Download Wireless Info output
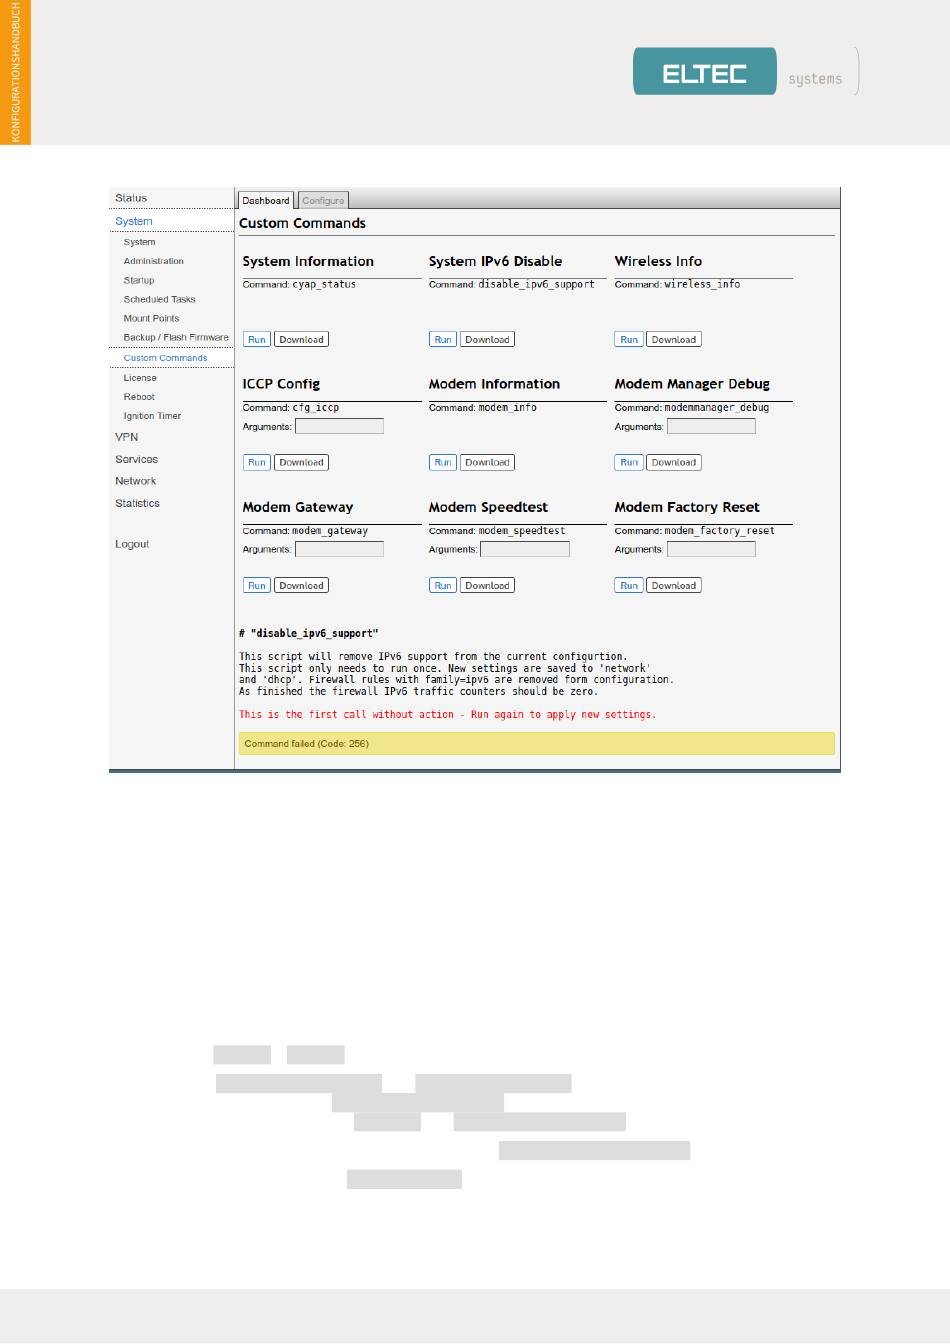Screen dimensions: 950x1344 point(673,339)
